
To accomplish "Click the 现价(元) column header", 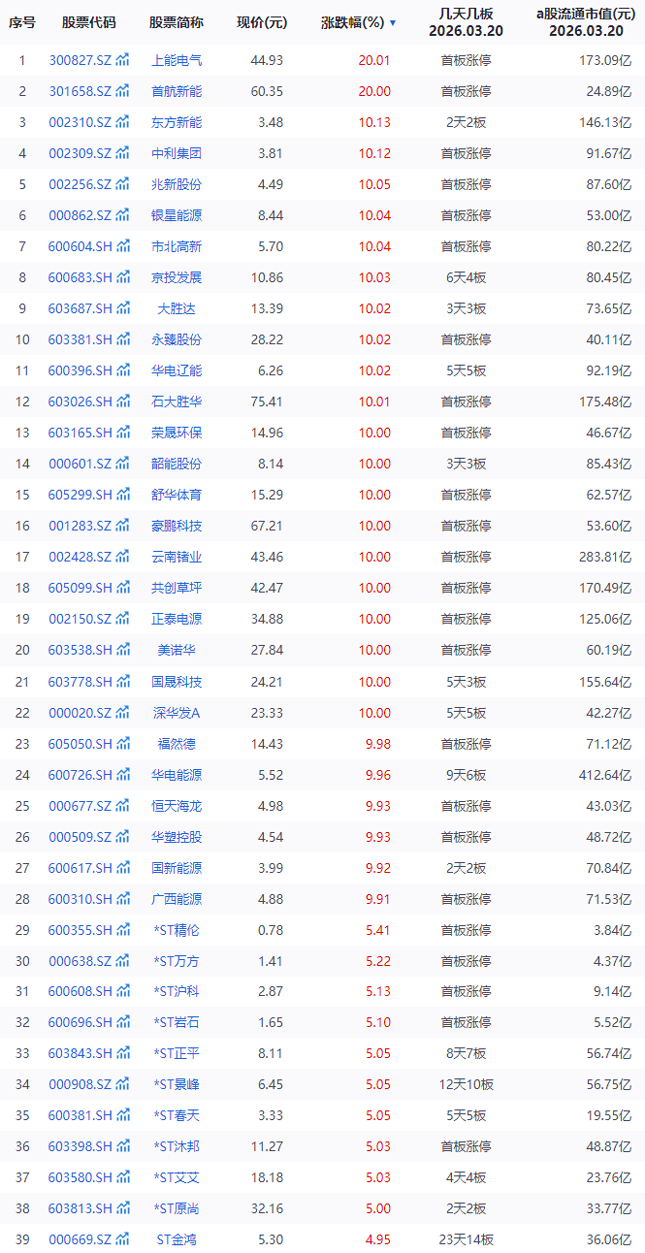I will point(261,22).
